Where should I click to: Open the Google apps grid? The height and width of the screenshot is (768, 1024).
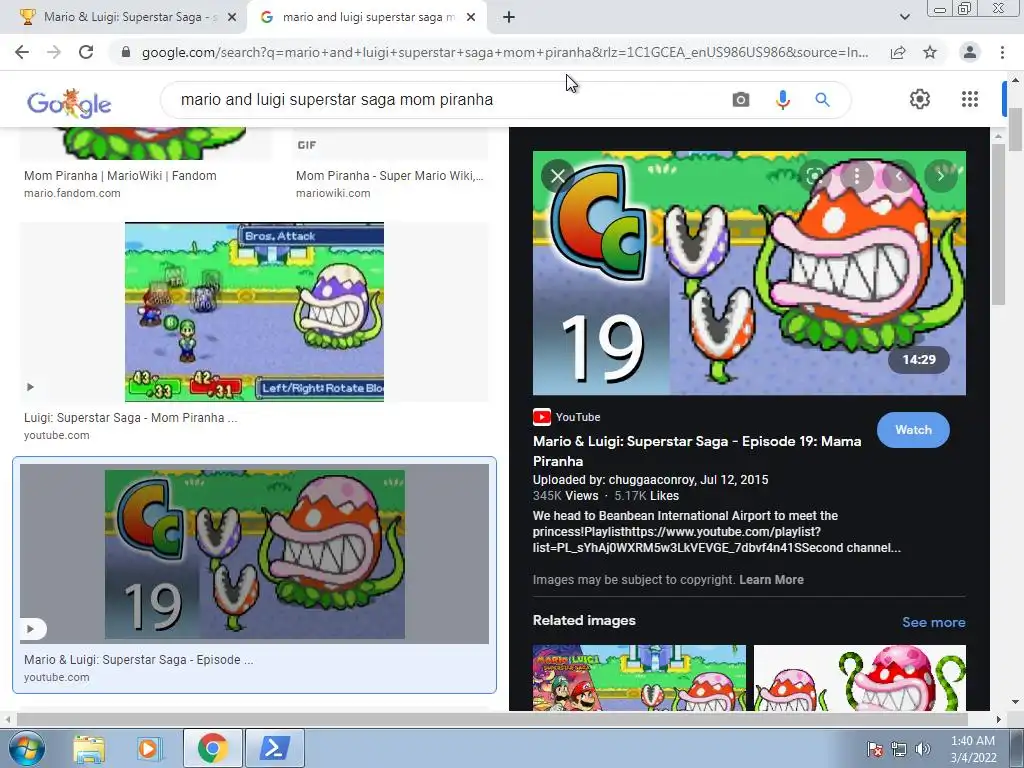(x=970, y=99)
